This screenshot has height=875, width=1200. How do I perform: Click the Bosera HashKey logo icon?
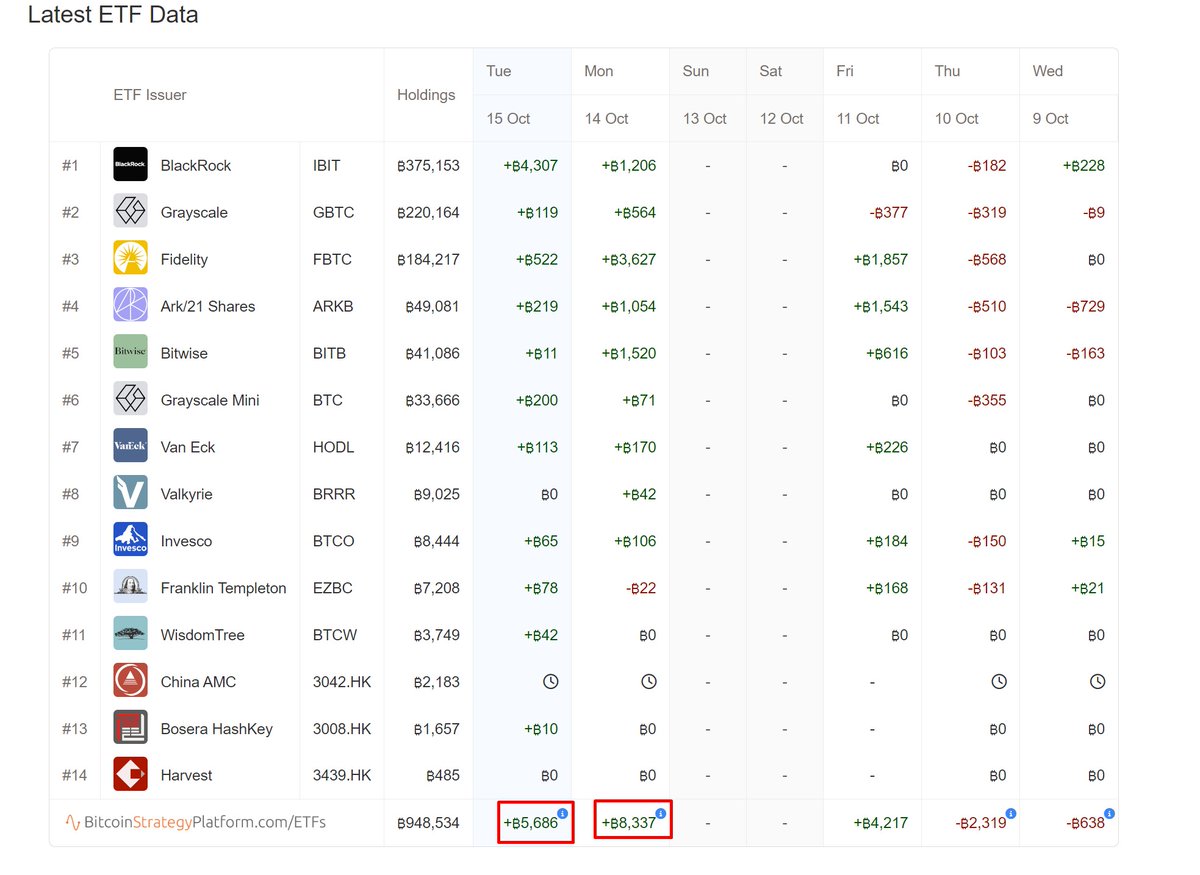[130, 729]
